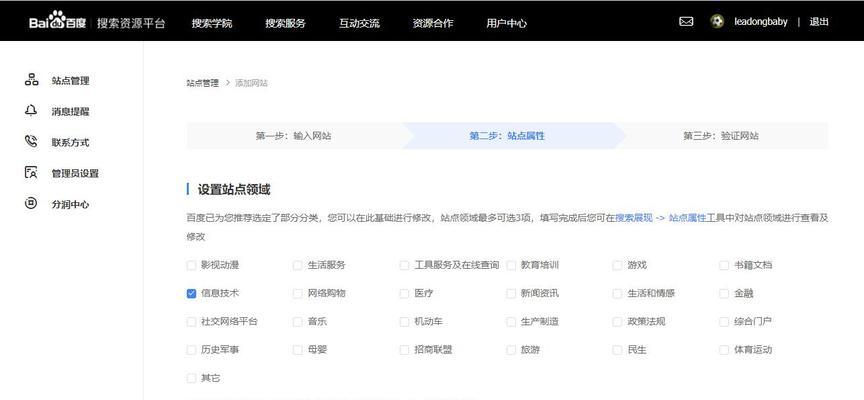This screenshot has width=864, height=400.
Task: Select the 体育运动 checkbox
Action: click(724, 350)
